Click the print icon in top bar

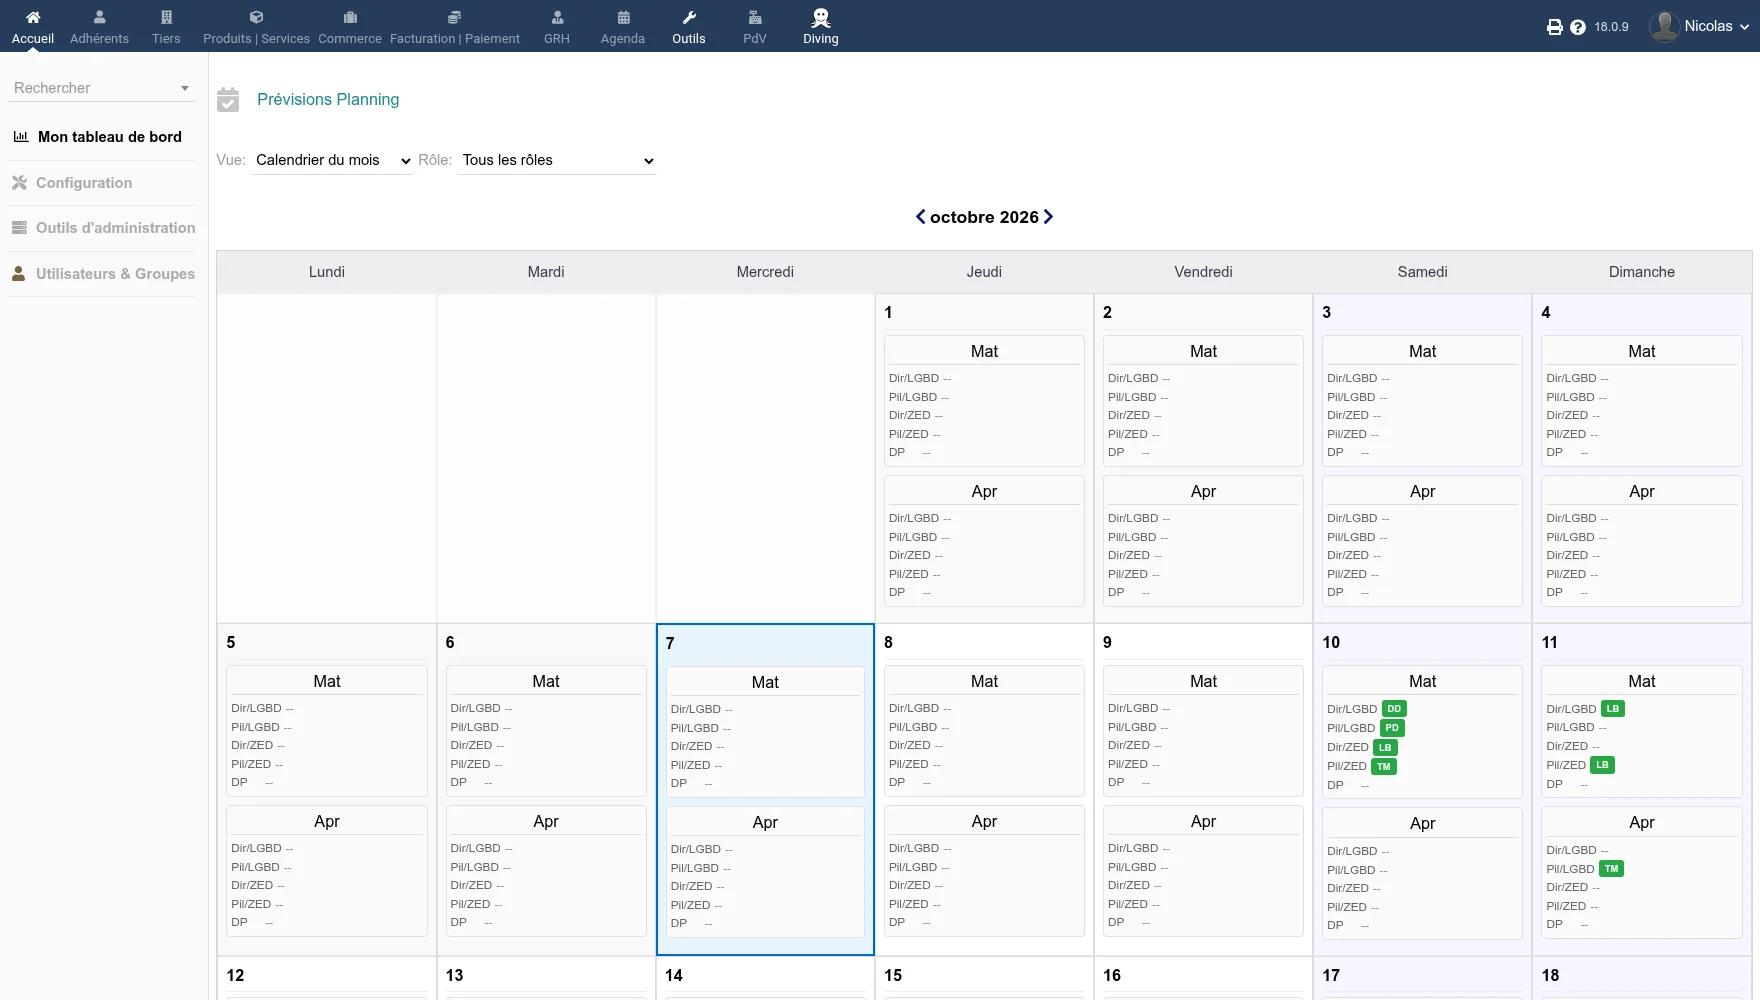[1554, 27]
